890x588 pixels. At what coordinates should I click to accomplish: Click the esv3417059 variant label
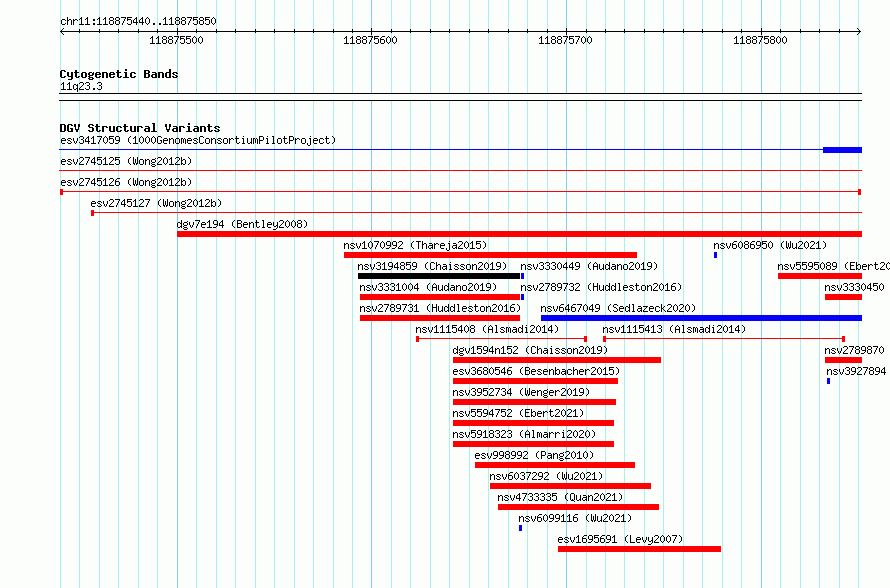click(198, 140)
